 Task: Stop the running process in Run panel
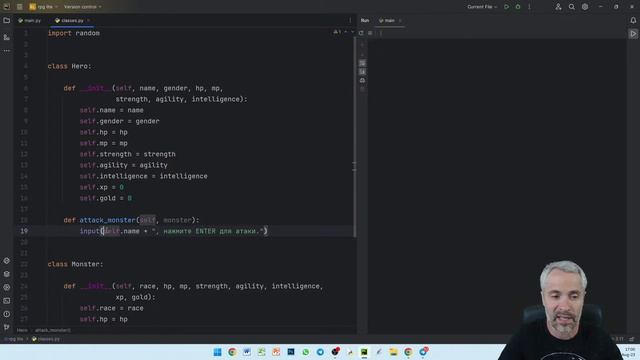[x=370, y=33]
